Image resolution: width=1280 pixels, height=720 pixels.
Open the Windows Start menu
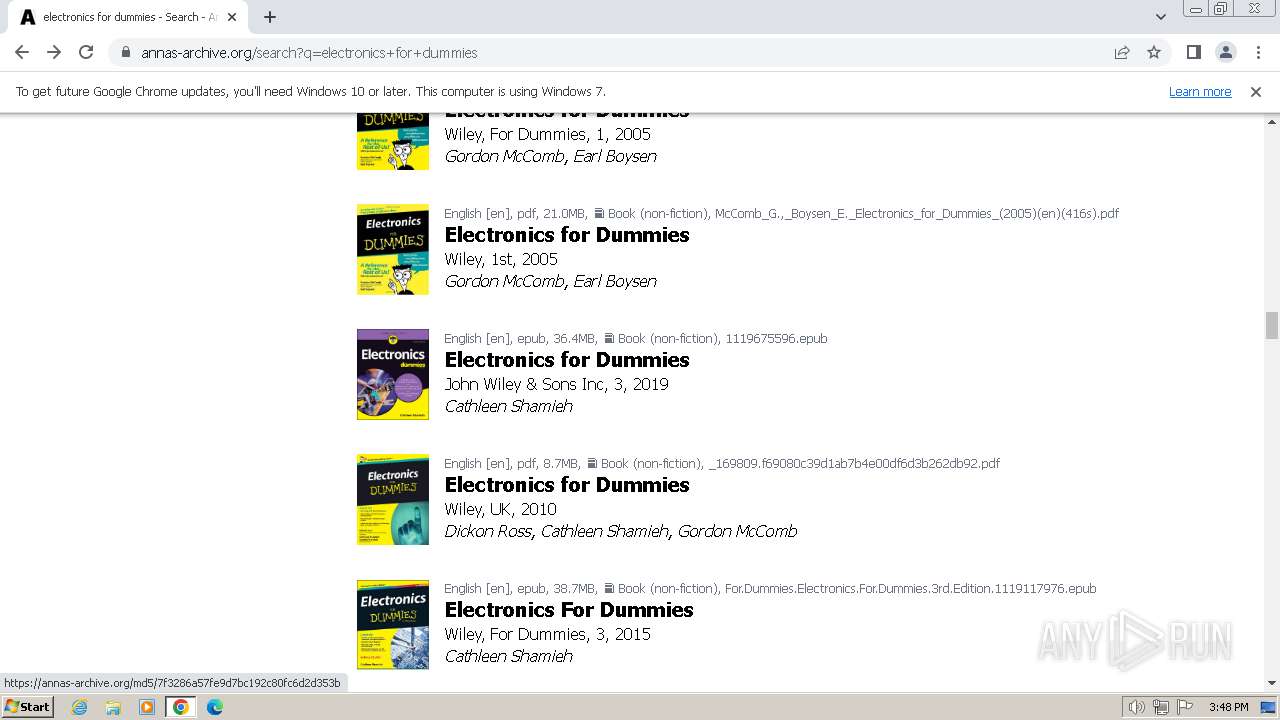(x=28, y=706)
